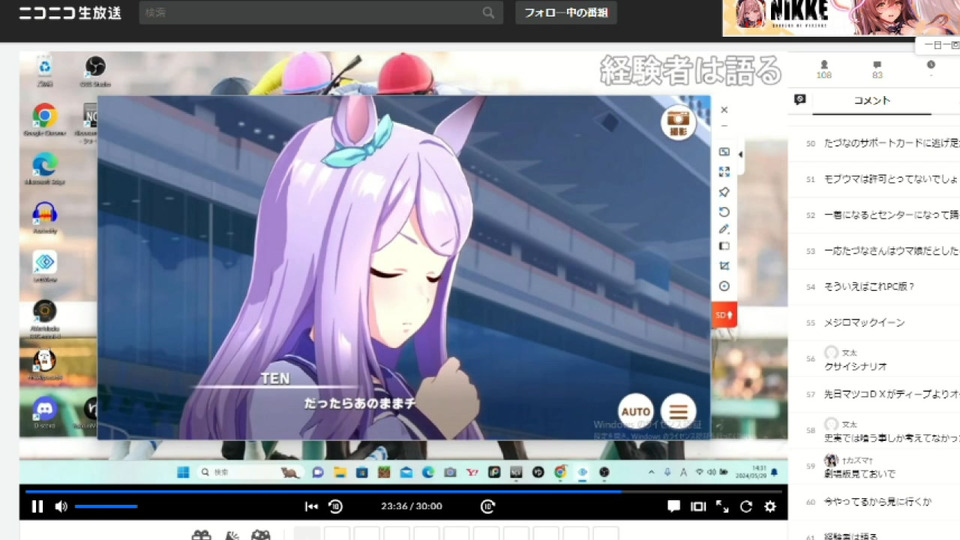Select the コメント tab
The image size is (960, 540).
tap(872, 100)
